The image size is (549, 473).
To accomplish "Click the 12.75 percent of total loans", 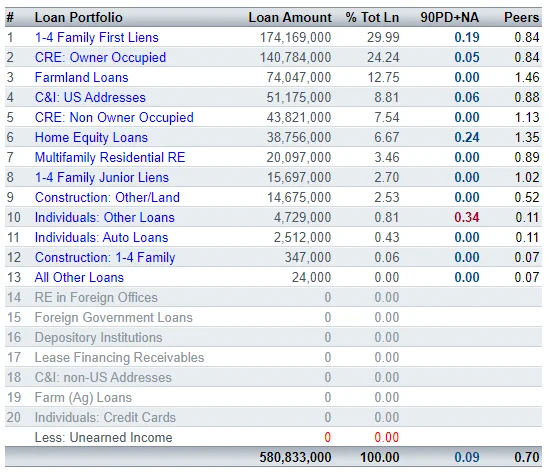I will click(x=383, y=77).
